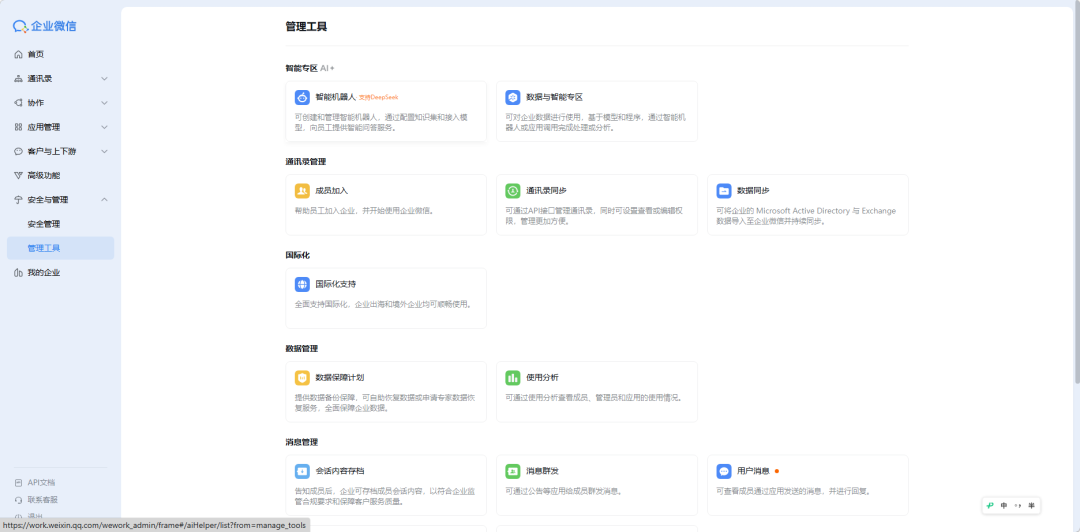
Task: Expand the 协作 chevron
Action: click(105, 103)
